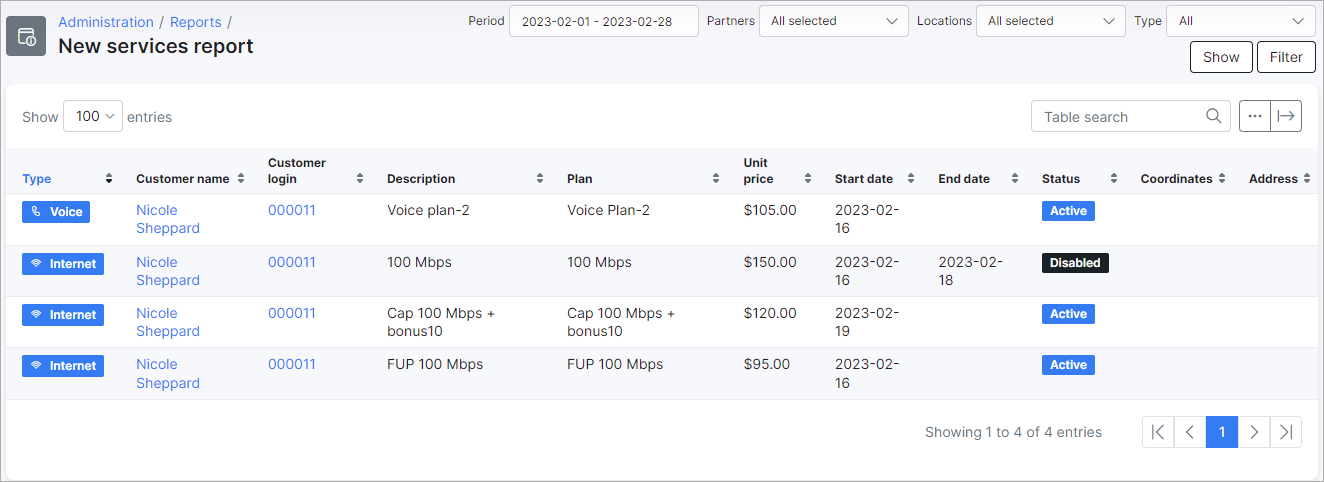Select page 1 in pagination
The height and width of the screenshot is (482, 1324).
tap(1222, 432)
